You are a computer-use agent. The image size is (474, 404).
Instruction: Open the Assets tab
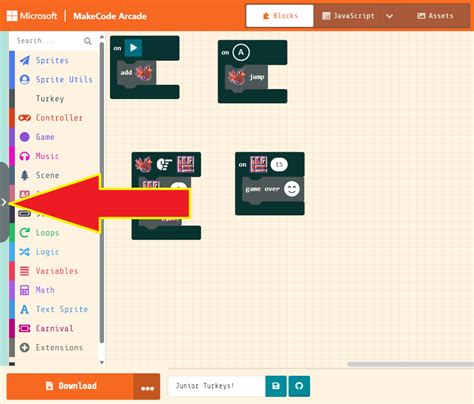[435, 16]
